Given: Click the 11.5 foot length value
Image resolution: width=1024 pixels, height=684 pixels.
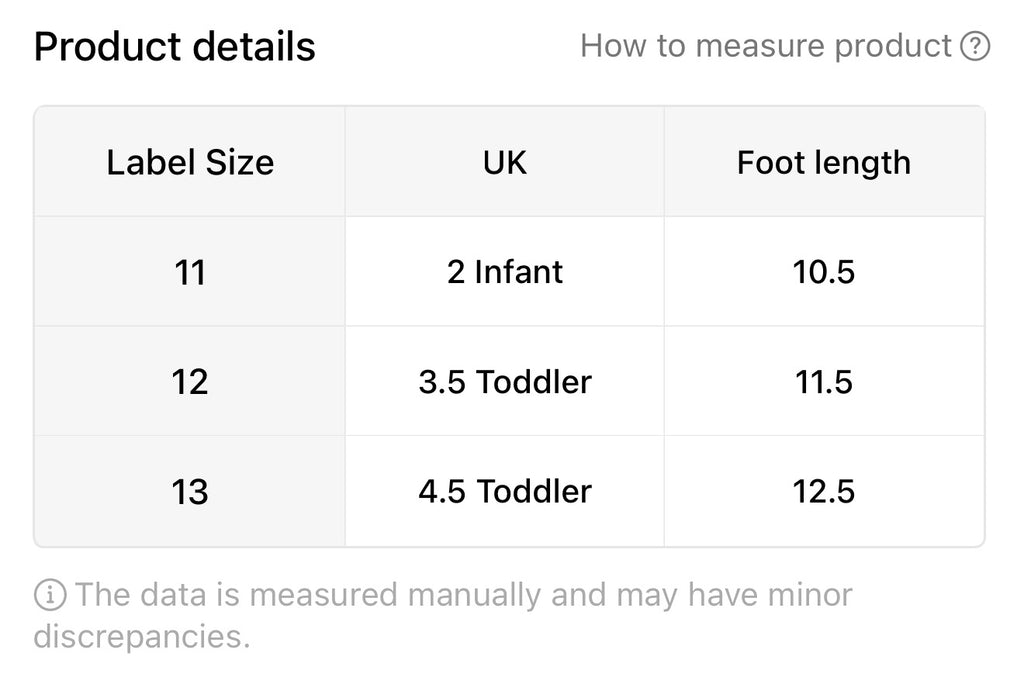Looking at the screenshot, I should tap(824, 381).
